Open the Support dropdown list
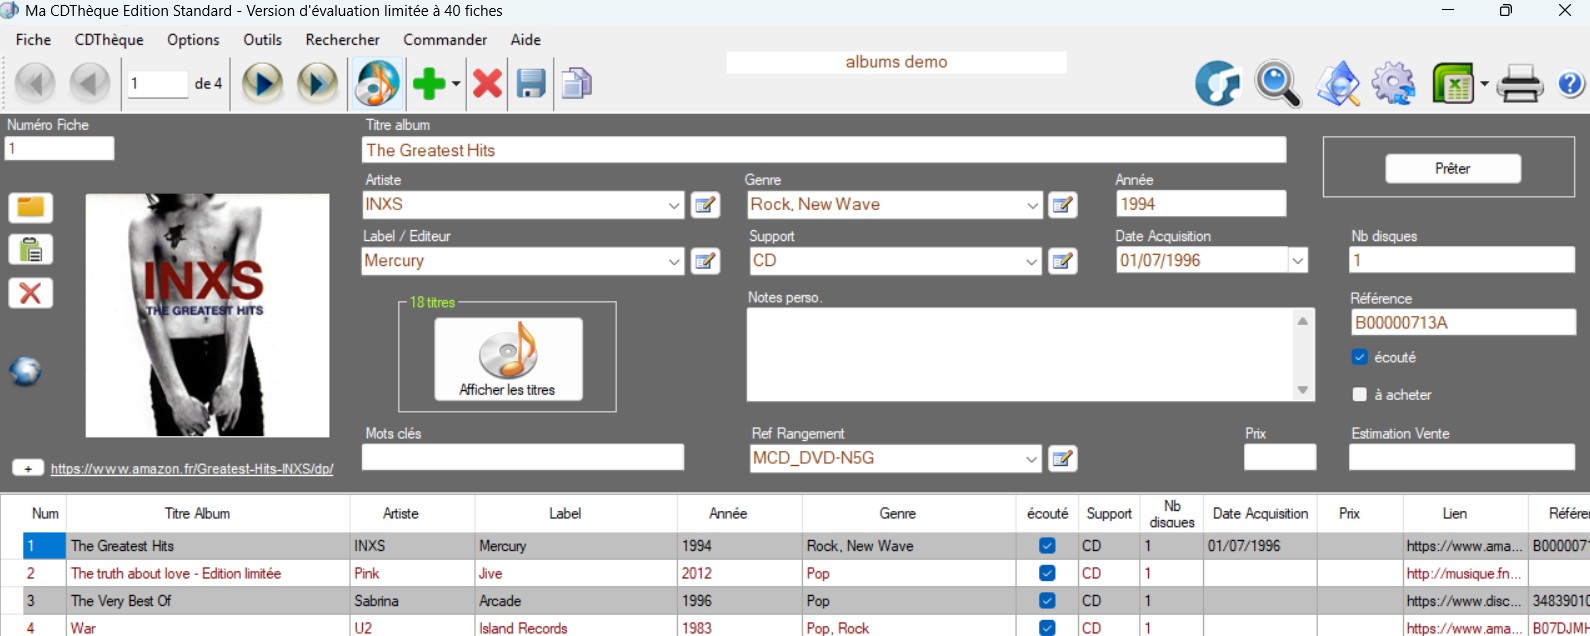Viewport: 1590px width, 636px height. click(1032, 261)
